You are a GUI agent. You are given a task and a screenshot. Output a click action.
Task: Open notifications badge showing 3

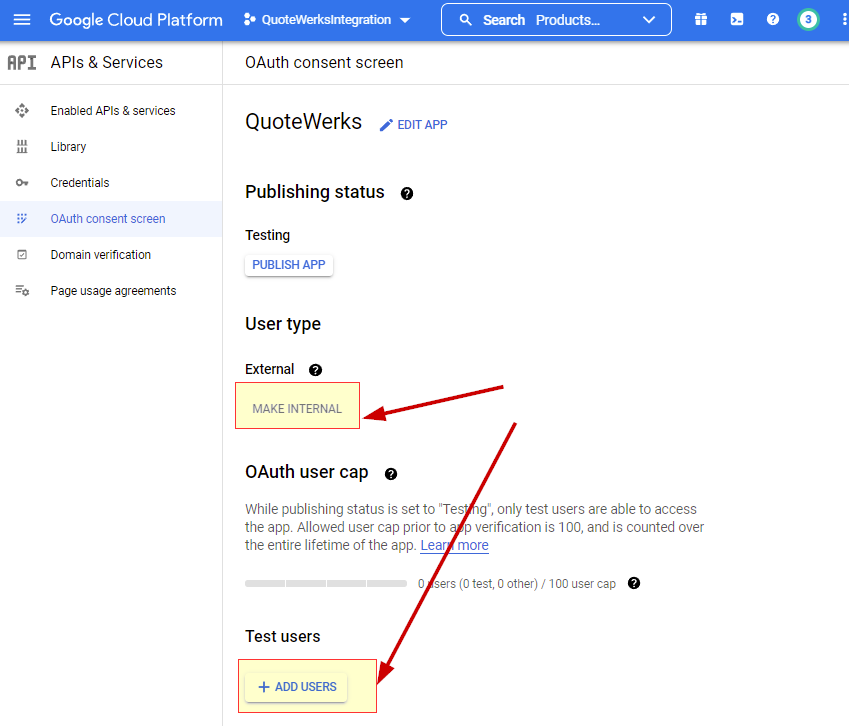pyautogui.click(x=808, y=20)
